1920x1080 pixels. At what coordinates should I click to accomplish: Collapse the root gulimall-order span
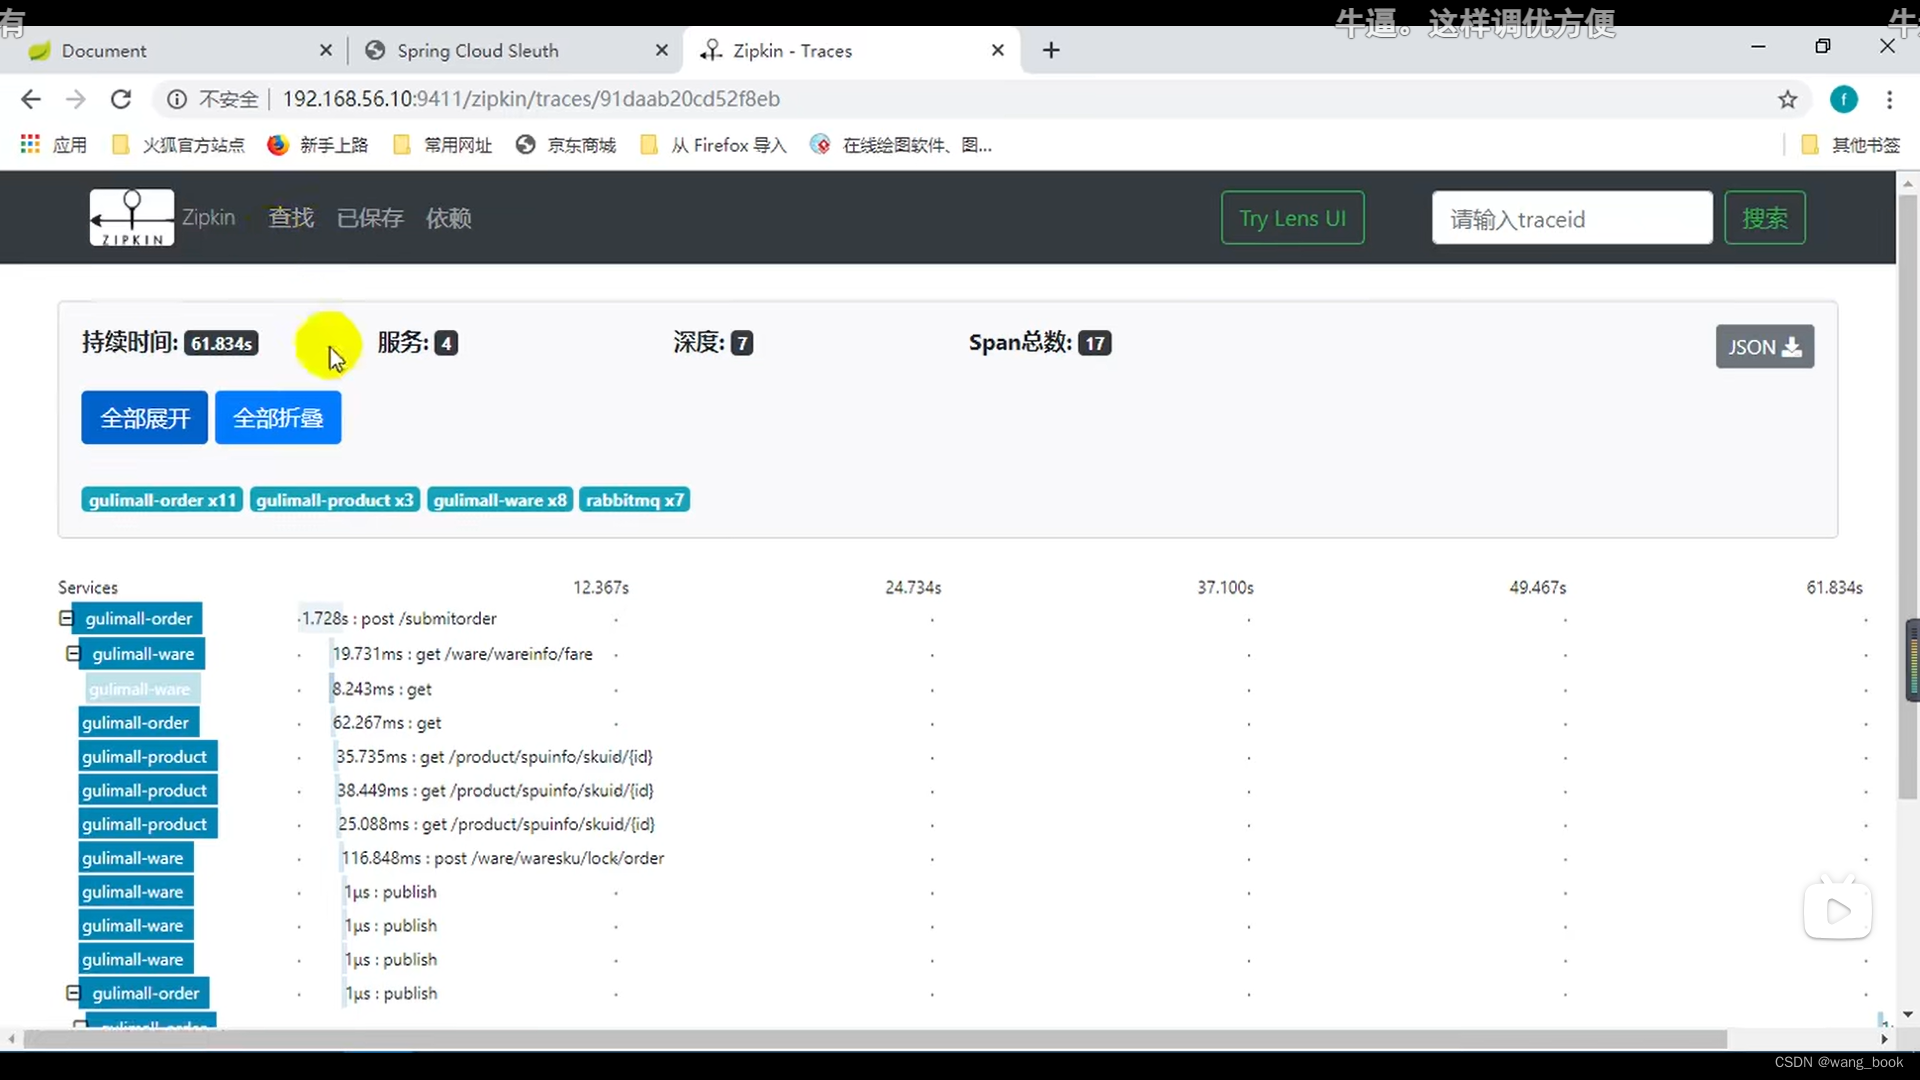66,618
